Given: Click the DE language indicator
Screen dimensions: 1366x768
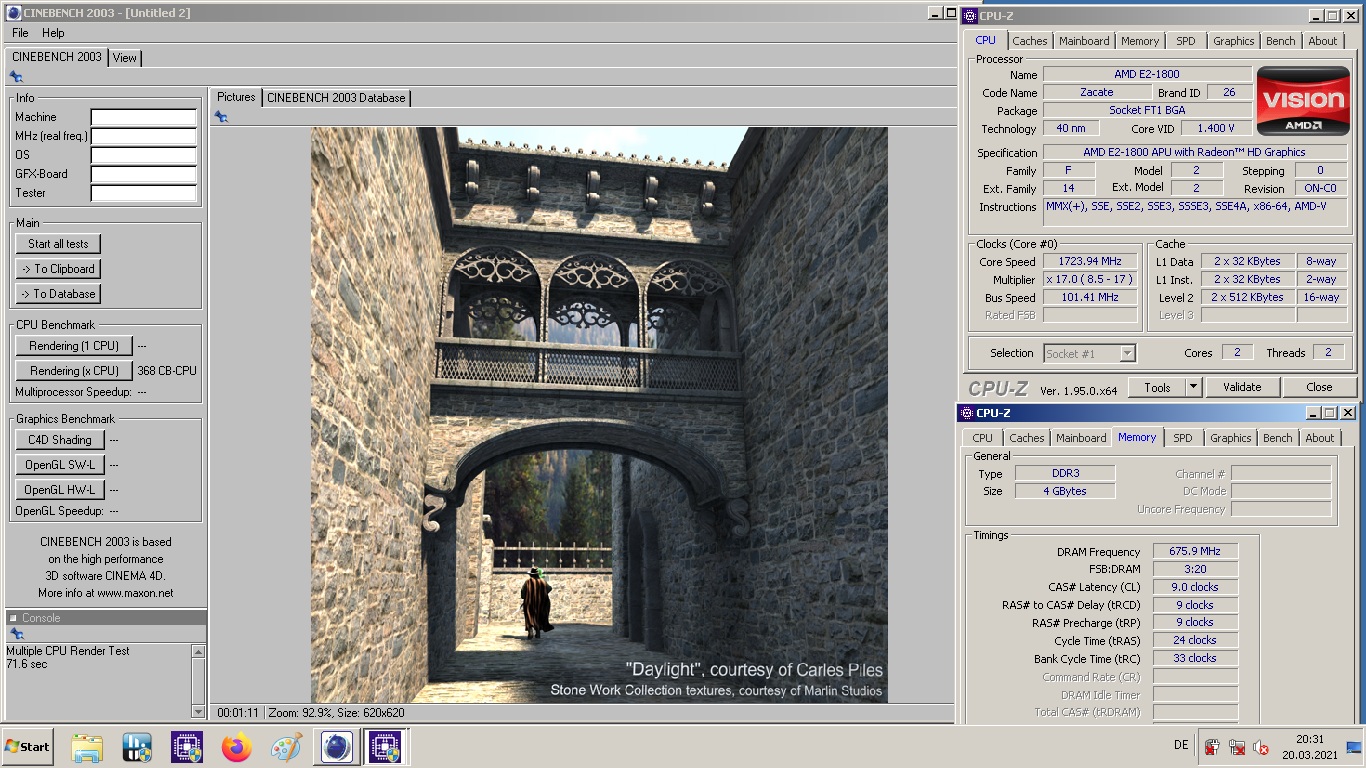Looking at the screenshot, I should (1181, 745).
